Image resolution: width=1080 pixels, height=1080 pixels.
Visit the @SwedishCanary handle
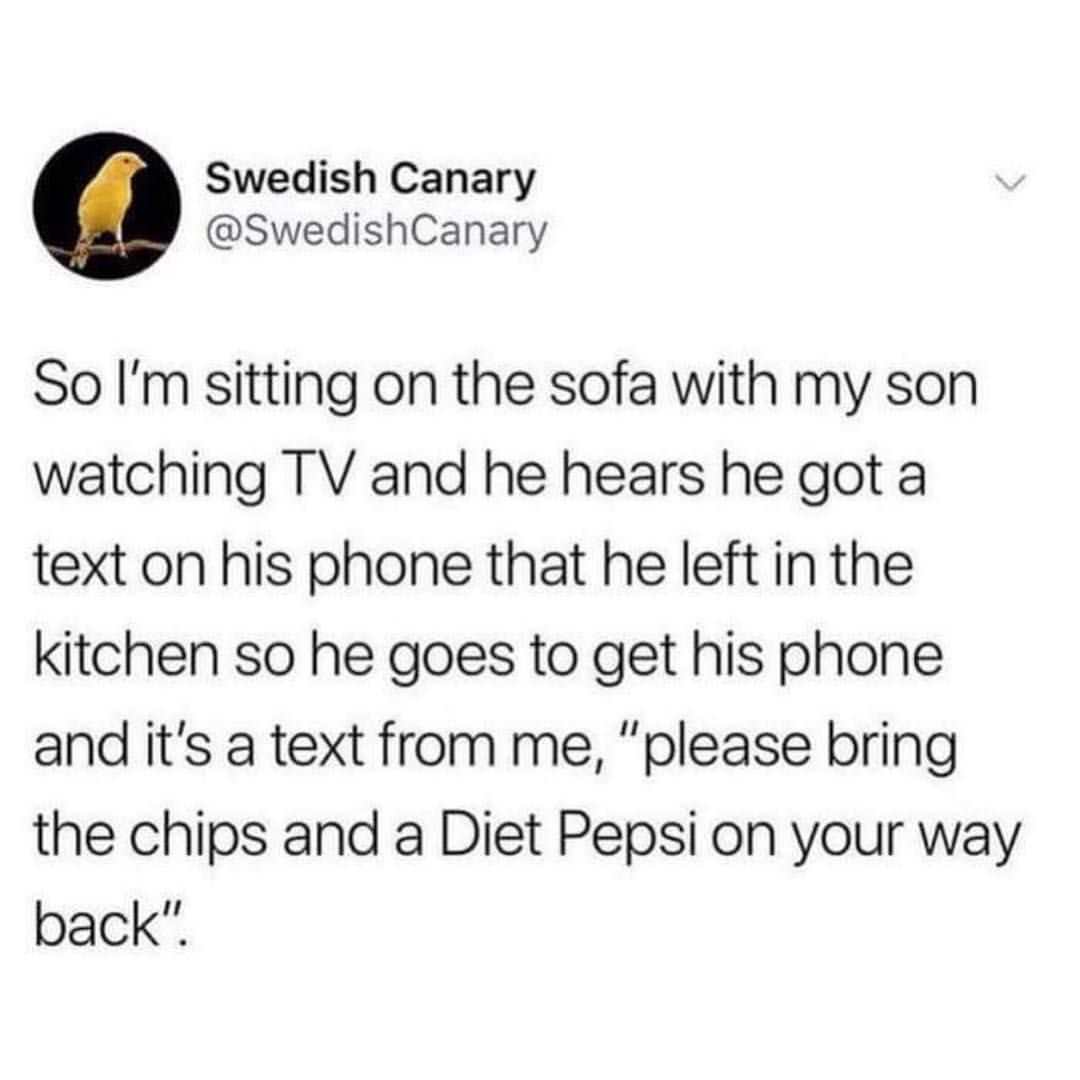377,231
